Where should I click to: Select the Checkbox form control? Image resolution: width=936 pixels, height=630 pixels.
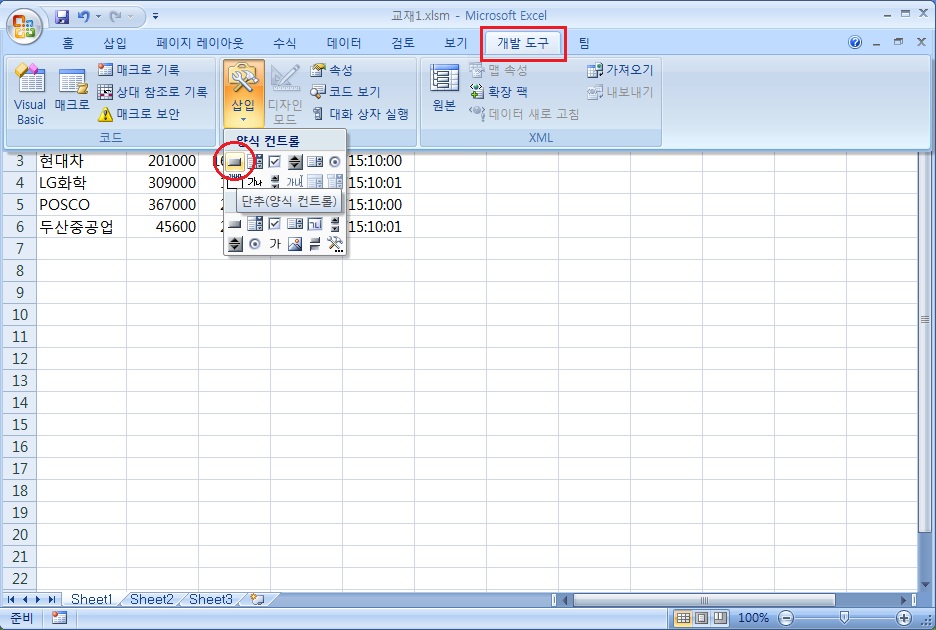click(x=275, y=161)
